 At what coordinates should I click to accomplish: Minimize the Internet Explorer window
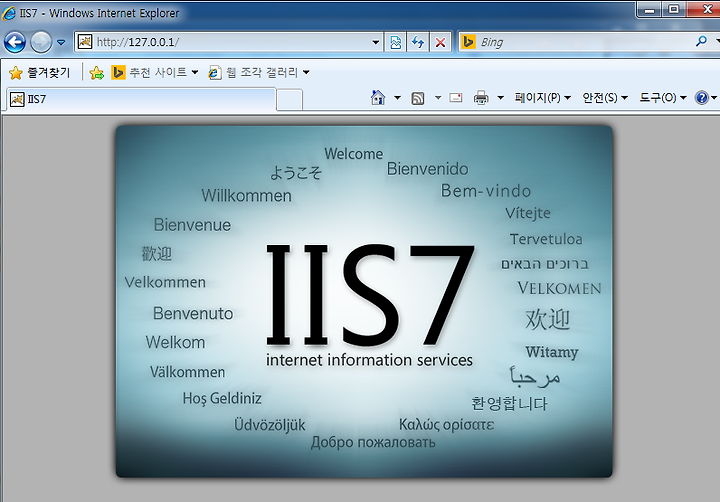649,10
